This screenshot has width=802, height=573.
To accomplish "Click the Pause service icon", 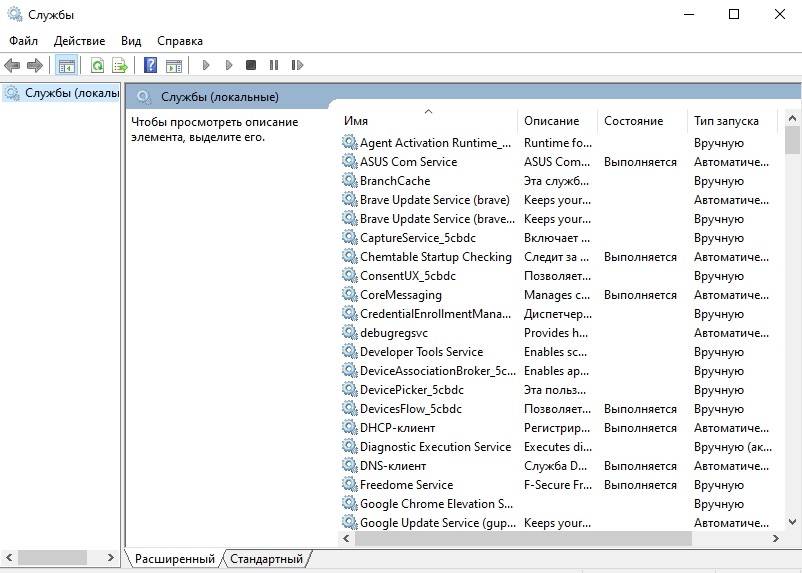I will click(x=274, y=66).
